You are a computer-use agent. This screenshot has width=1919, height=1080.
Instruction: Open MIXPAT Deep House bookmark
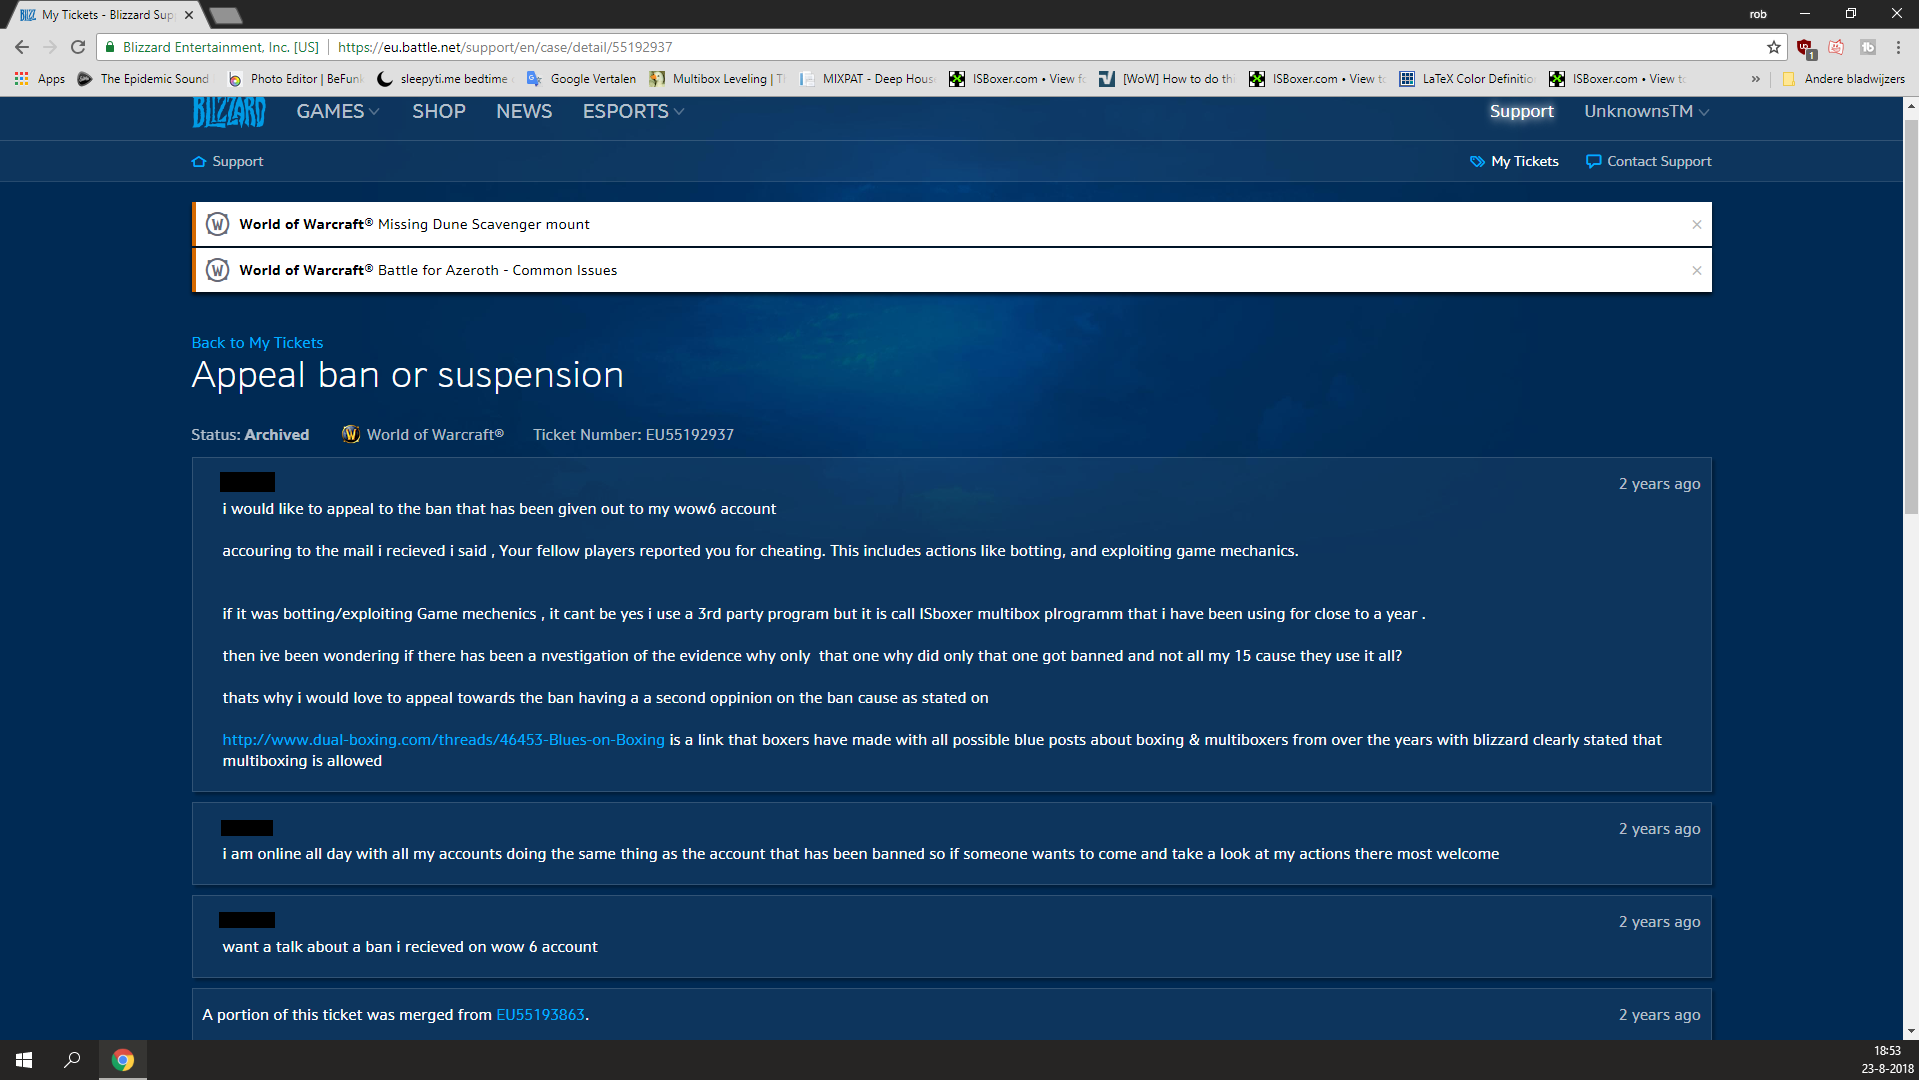pyautogui.click(x=868, y=79)
